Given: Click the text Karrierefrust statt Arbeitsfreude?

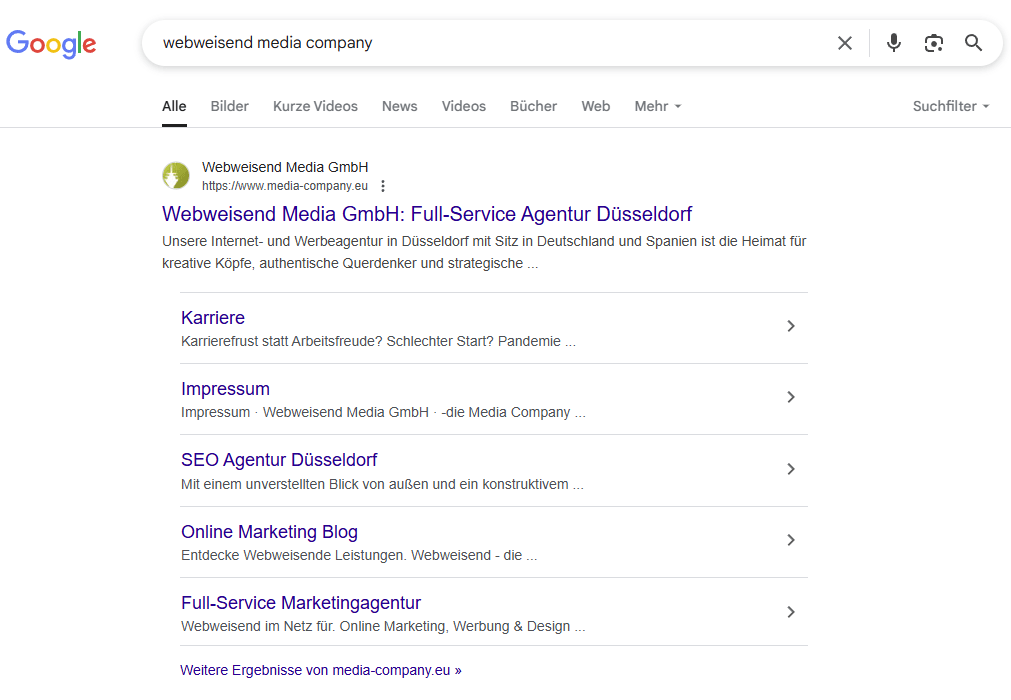Looking at the screenshot, I should (x=282, y=341).
